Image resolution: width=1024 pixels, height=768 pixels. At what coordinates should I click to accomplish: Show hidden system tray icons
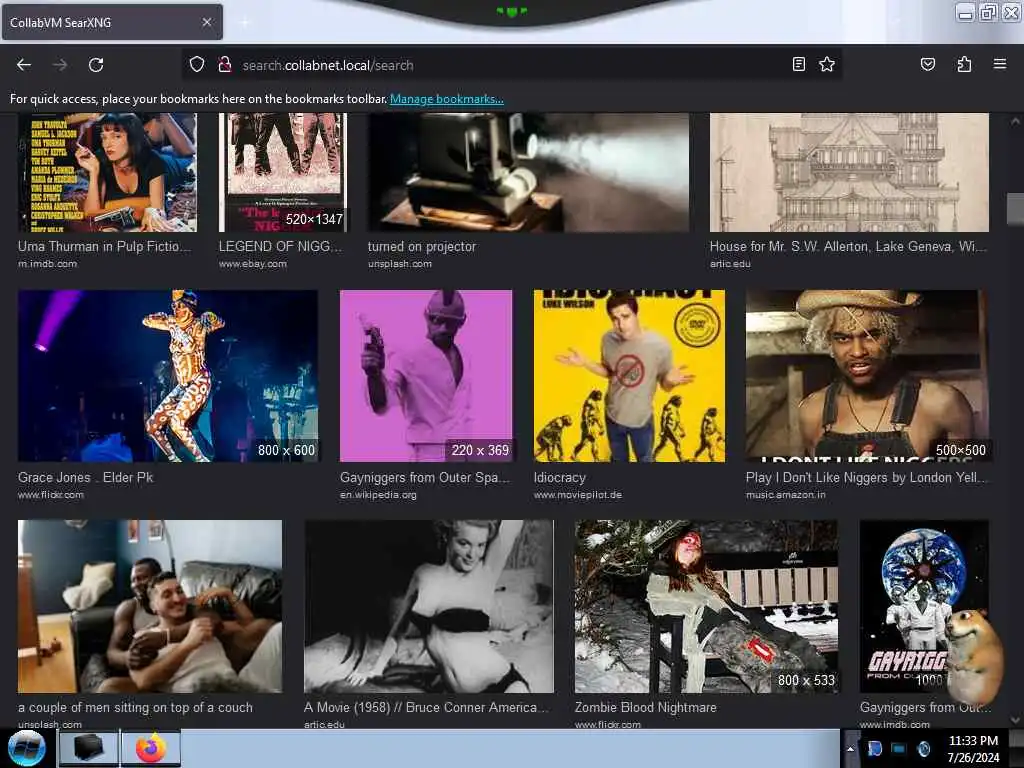tap(850, 749)
